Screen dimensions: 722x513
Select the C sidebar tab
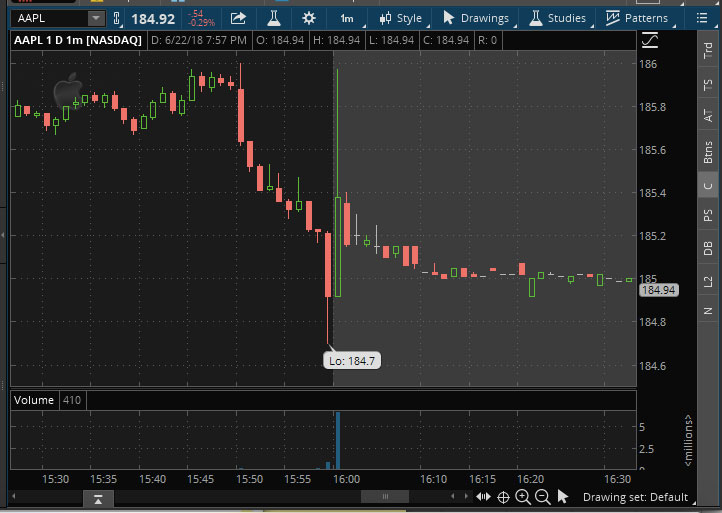click(x=708, y=185)
